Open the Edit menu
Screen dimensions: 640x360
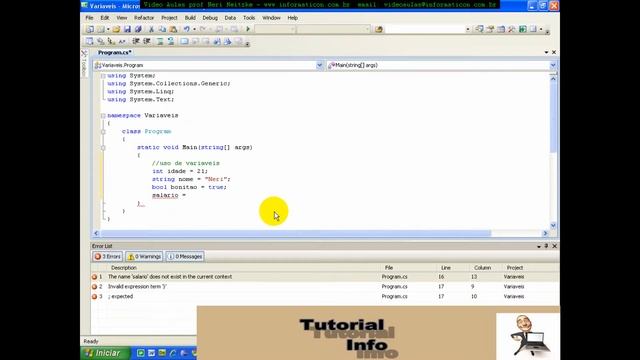104,18
